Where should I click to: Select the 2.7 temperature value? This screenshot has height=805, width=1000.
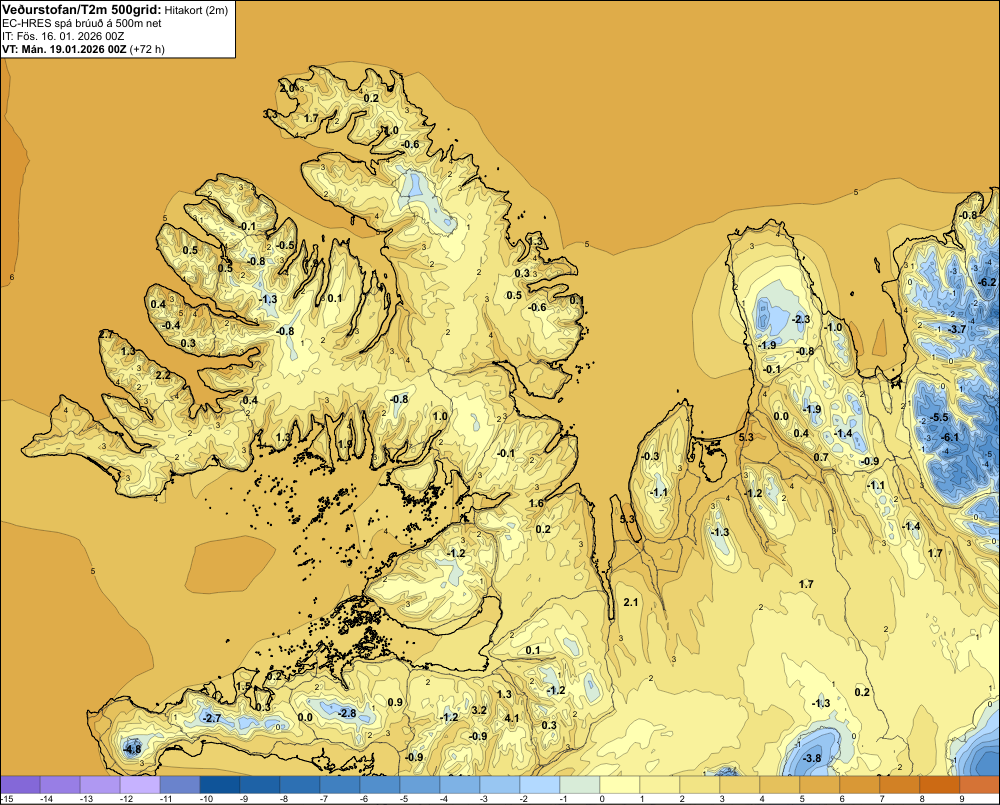coord(107,334)
